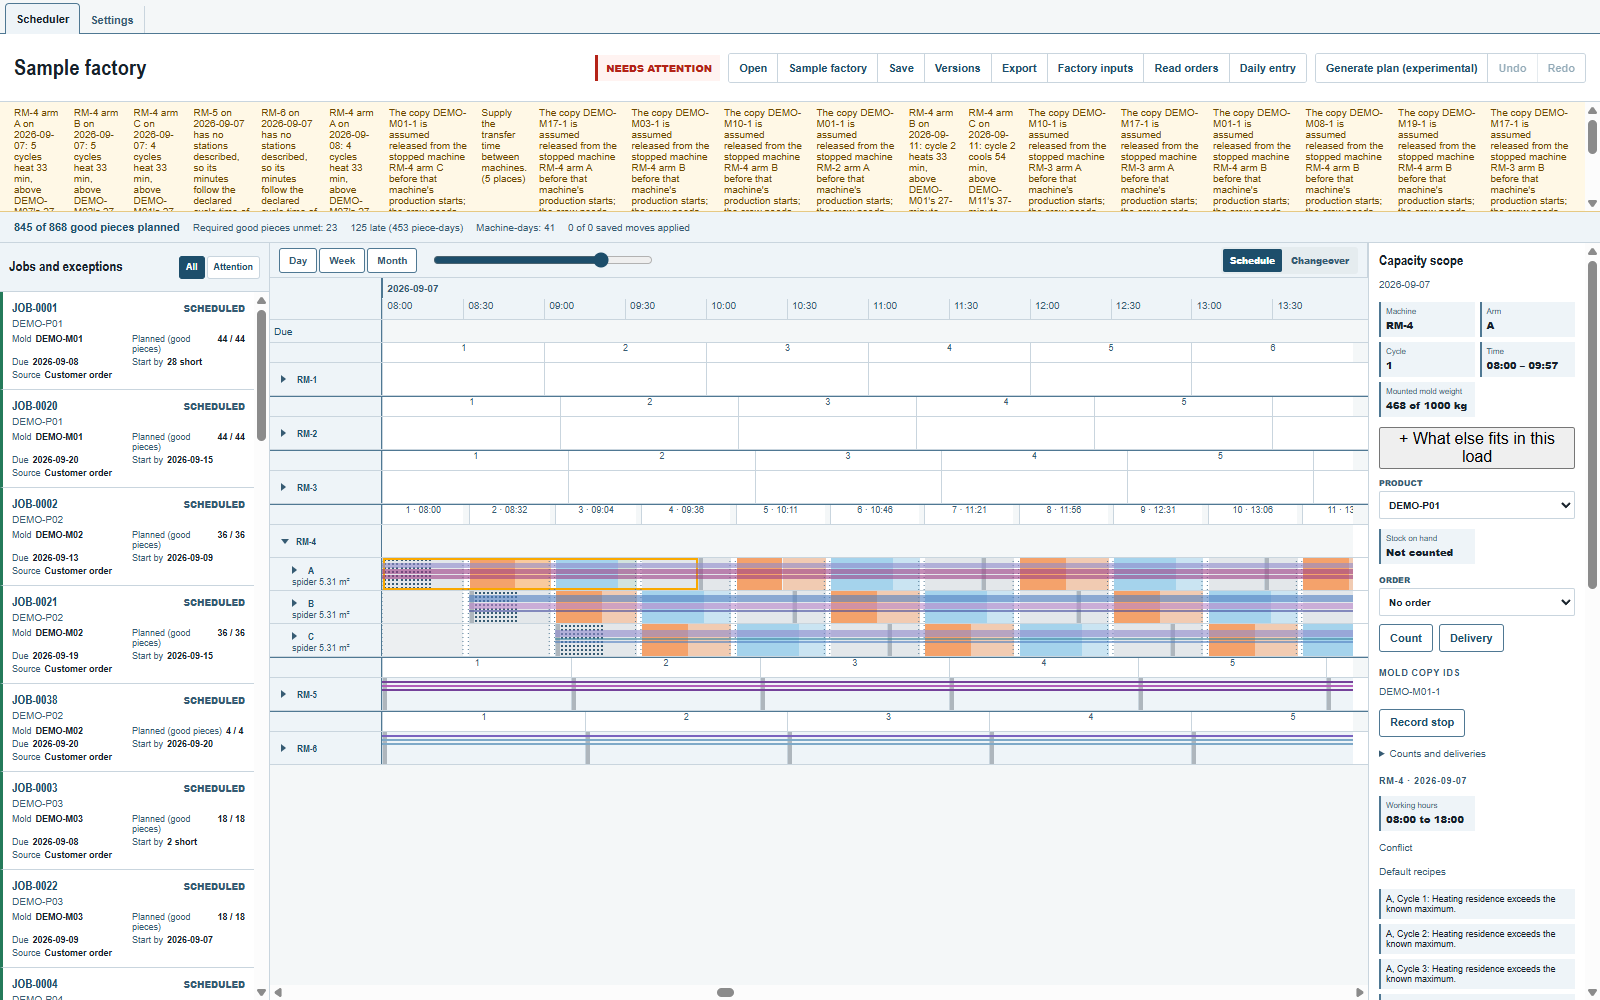Click the Record stop button
The width and height of the screenshot is (1600, 1000).
[1422, 723]
